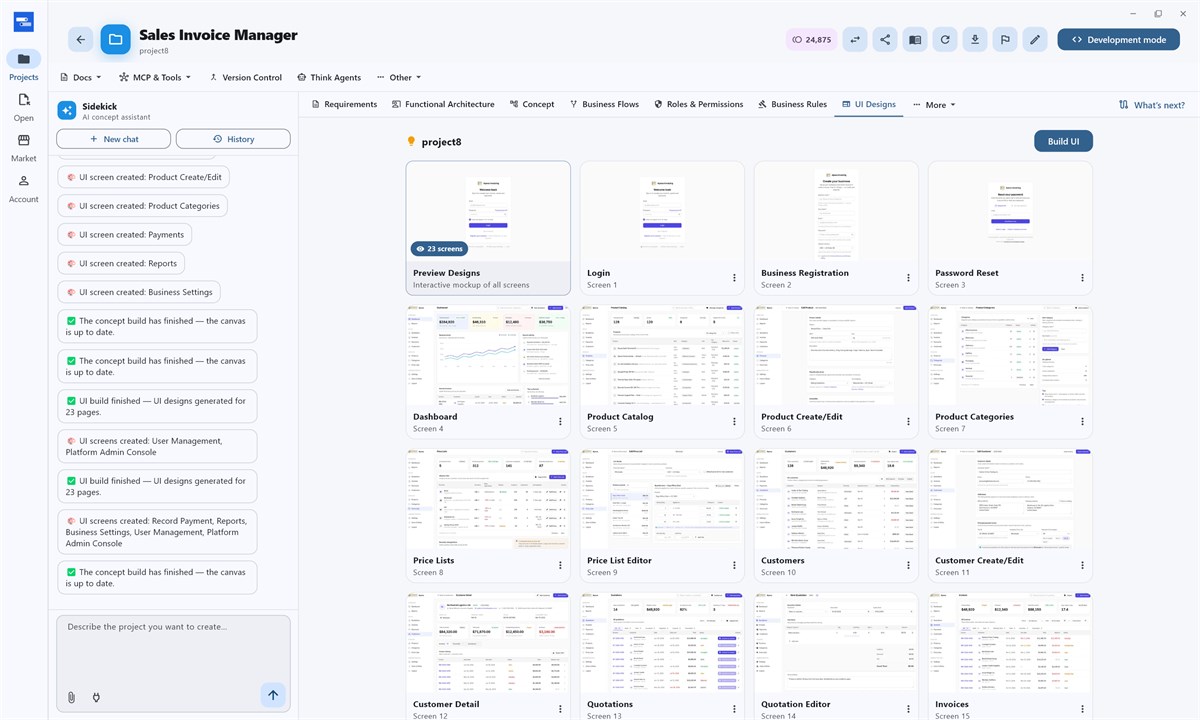Expand the MCP & Tools dropdown
Screen dimensions: 1200x720
pyautogui.click(x=155, y=77)
